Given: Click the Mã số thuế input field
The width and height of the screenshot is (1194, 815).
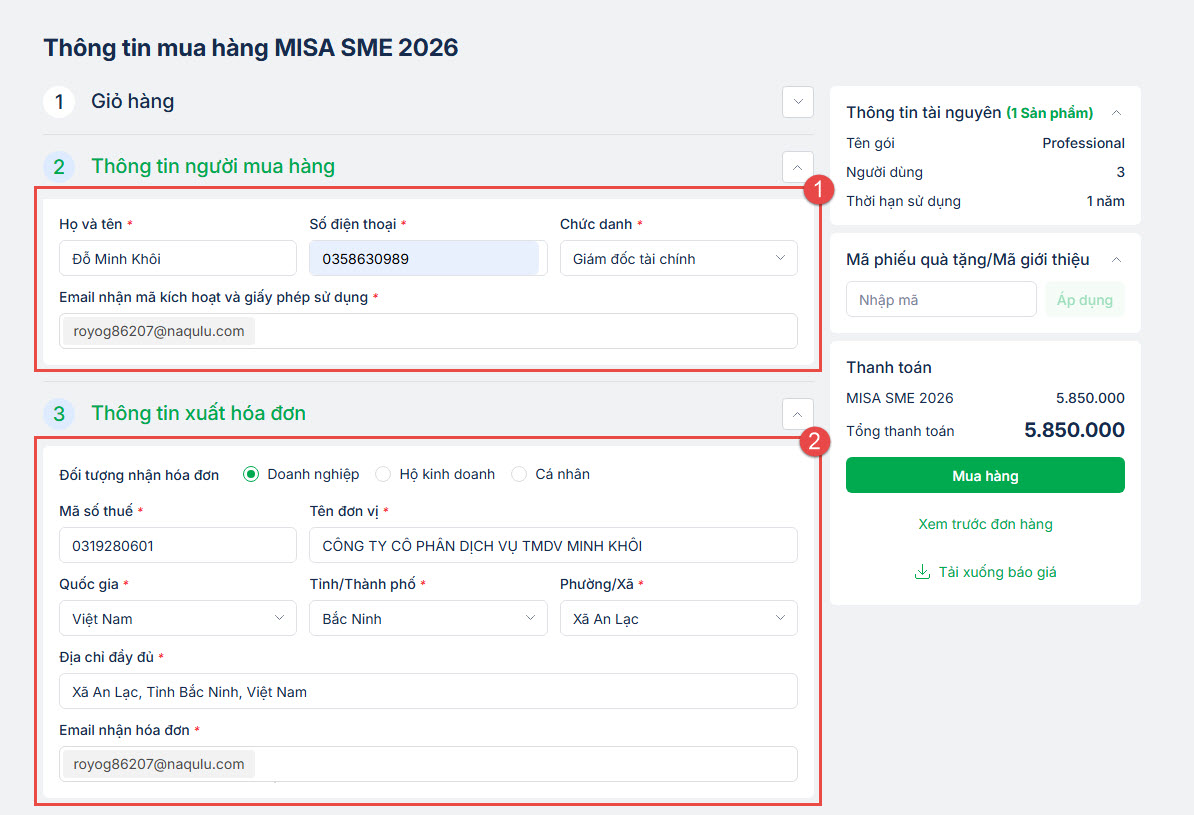Looking at the screenshot, I should coord(178,546).
